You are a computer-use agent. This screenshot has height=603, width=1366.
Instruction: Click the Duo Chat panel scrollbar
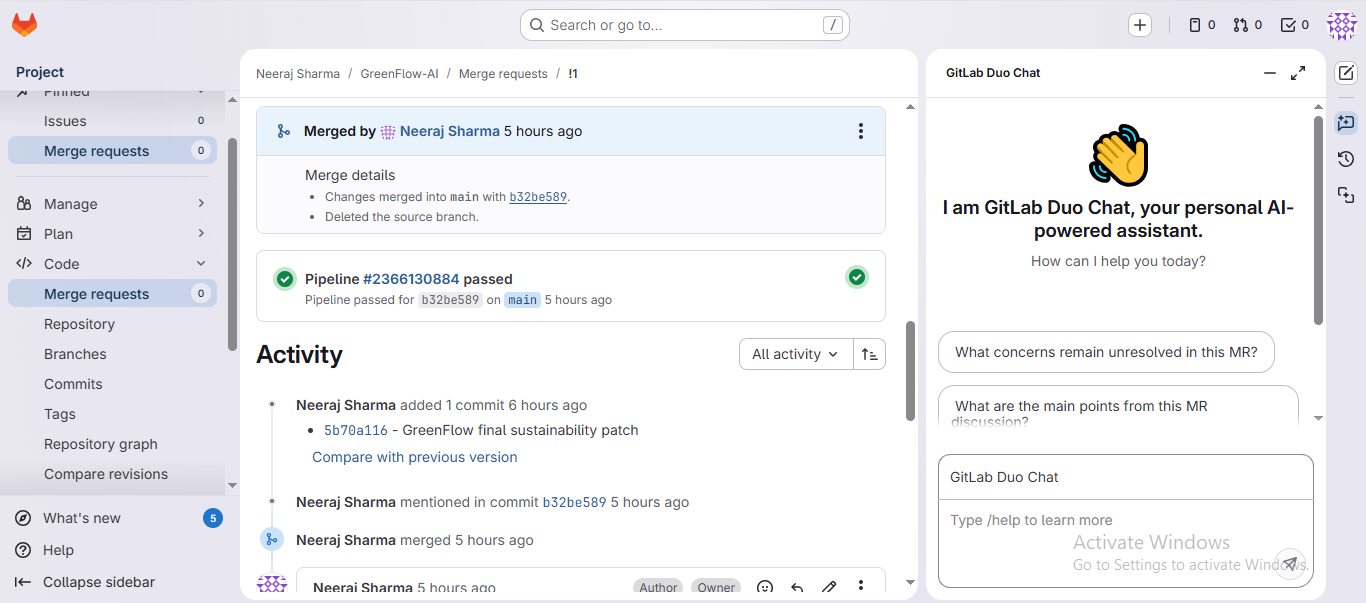click(1318, 220)
